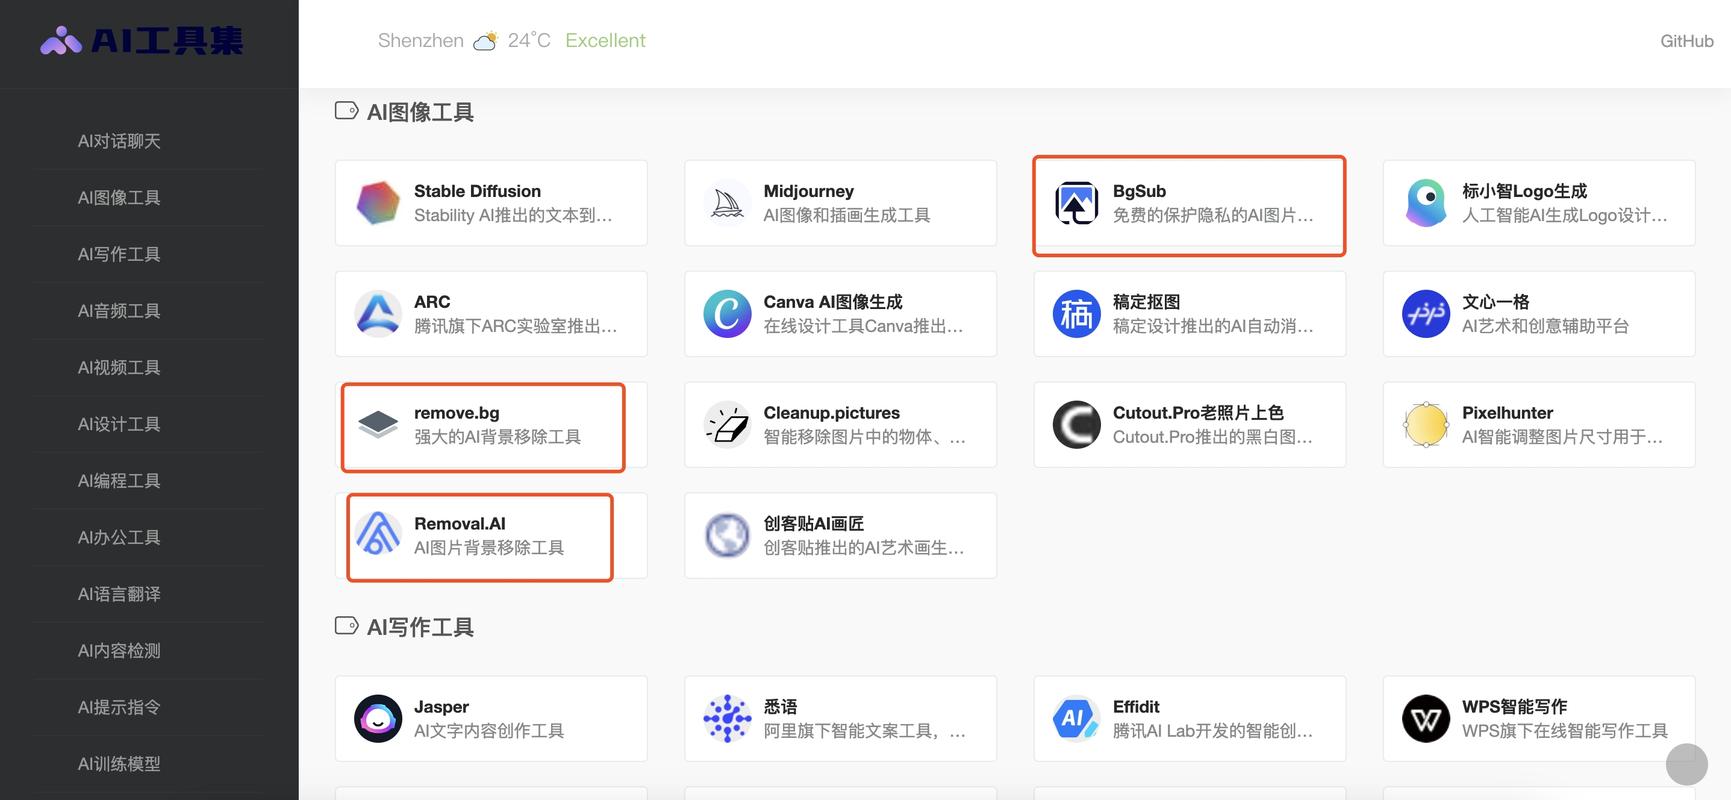This screenshot has width=1731, height=800.
Task: Click the Canva AI logo icon
Action: pyautogui.click(x=727, y=314)
